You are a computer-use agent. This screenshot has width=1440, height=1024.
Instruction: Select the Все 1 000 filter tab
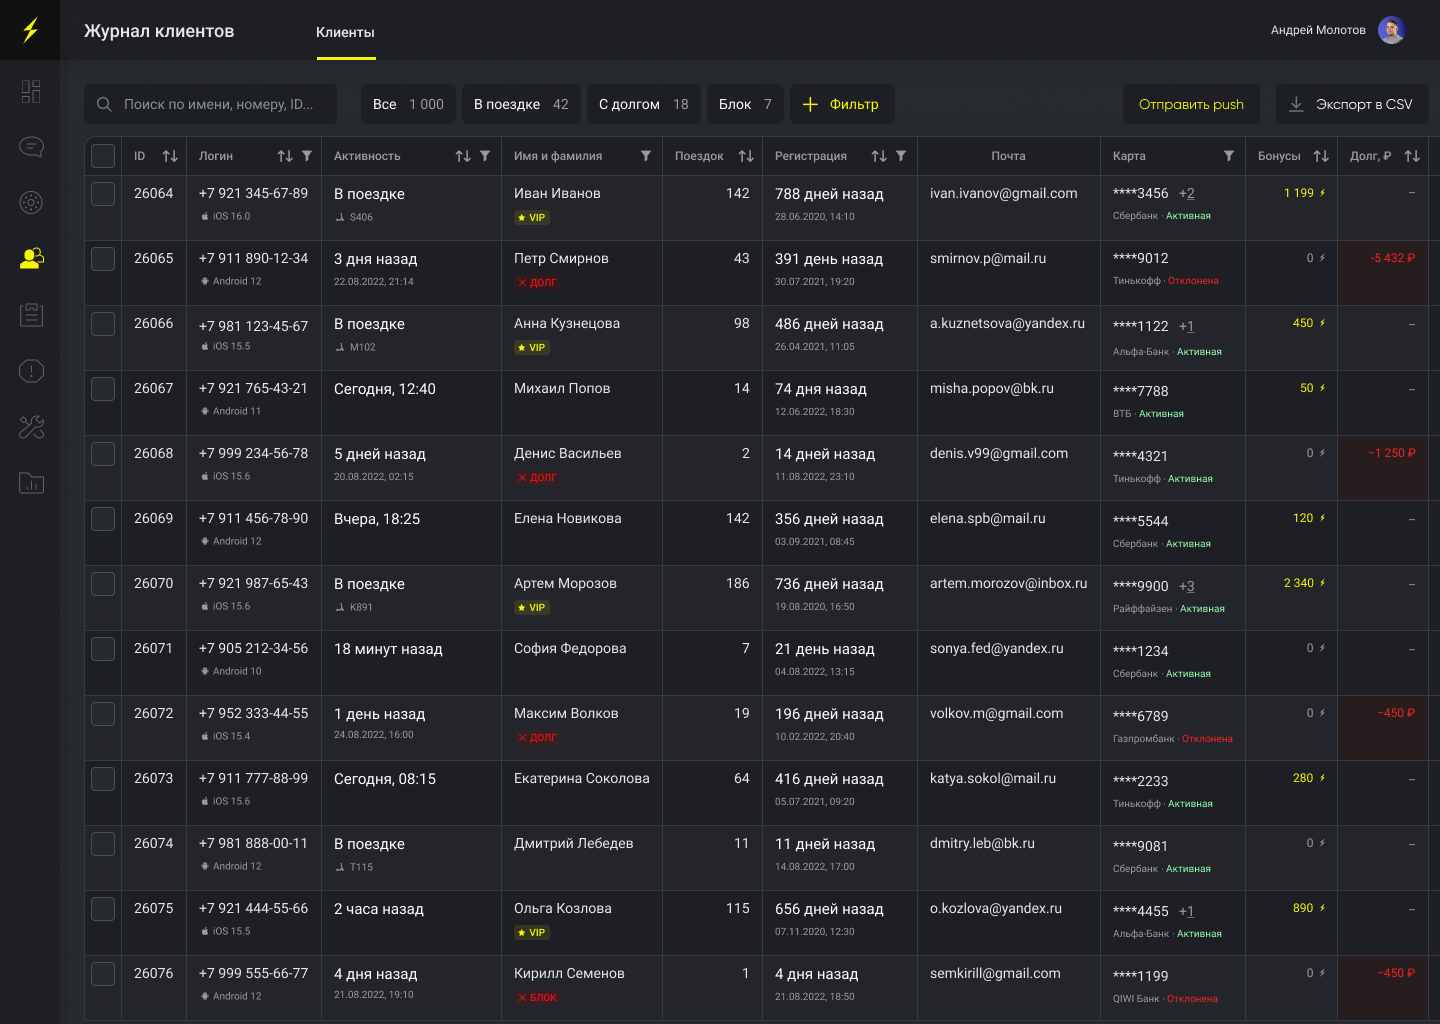(408, 104)
